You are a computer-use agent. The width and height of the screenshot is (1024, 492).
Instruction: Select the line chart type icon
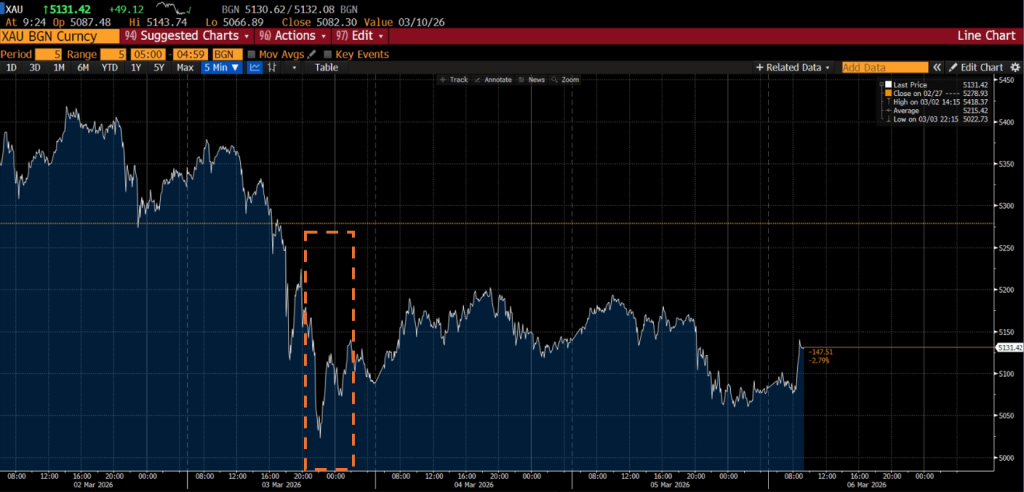pyautogui.click(x=255, y=67)
